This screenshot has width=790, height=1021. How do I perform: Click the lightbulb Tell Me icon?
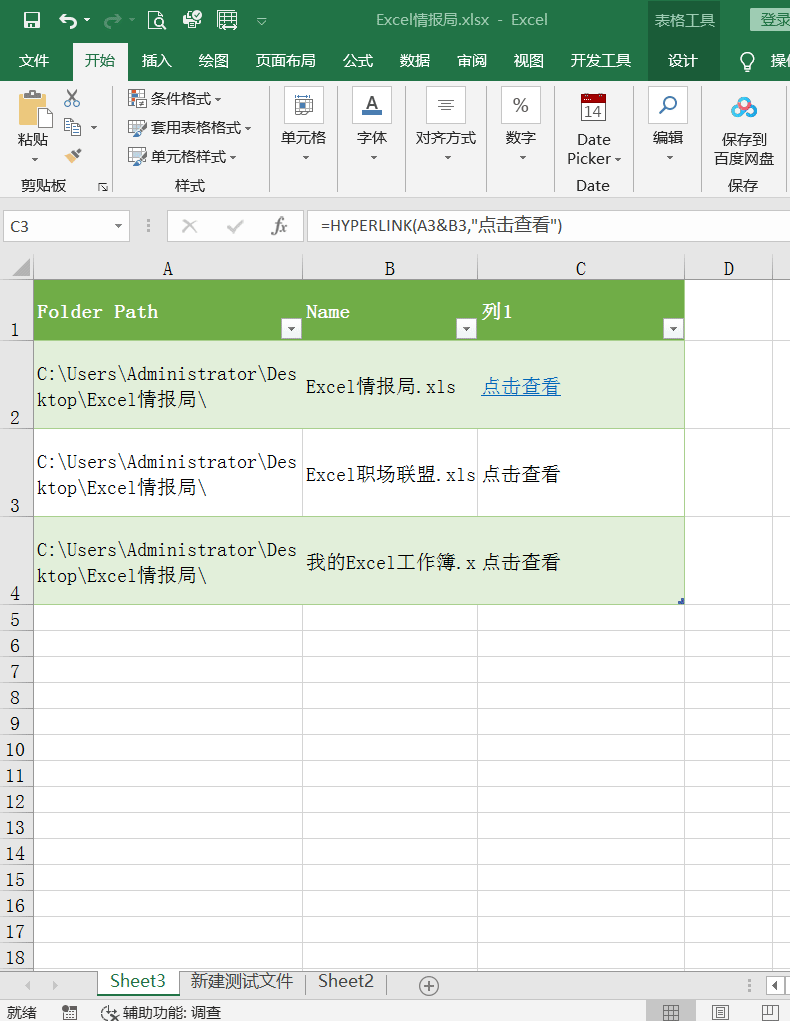click(747, 61)
